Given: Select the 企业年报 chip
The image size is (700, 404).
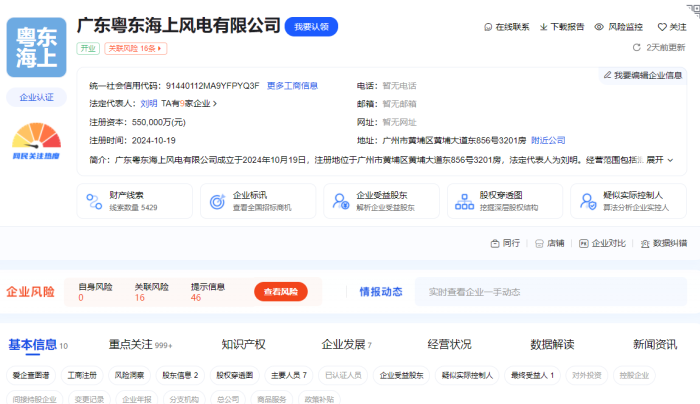Looking at the screenshot, I should click(137, 399).
